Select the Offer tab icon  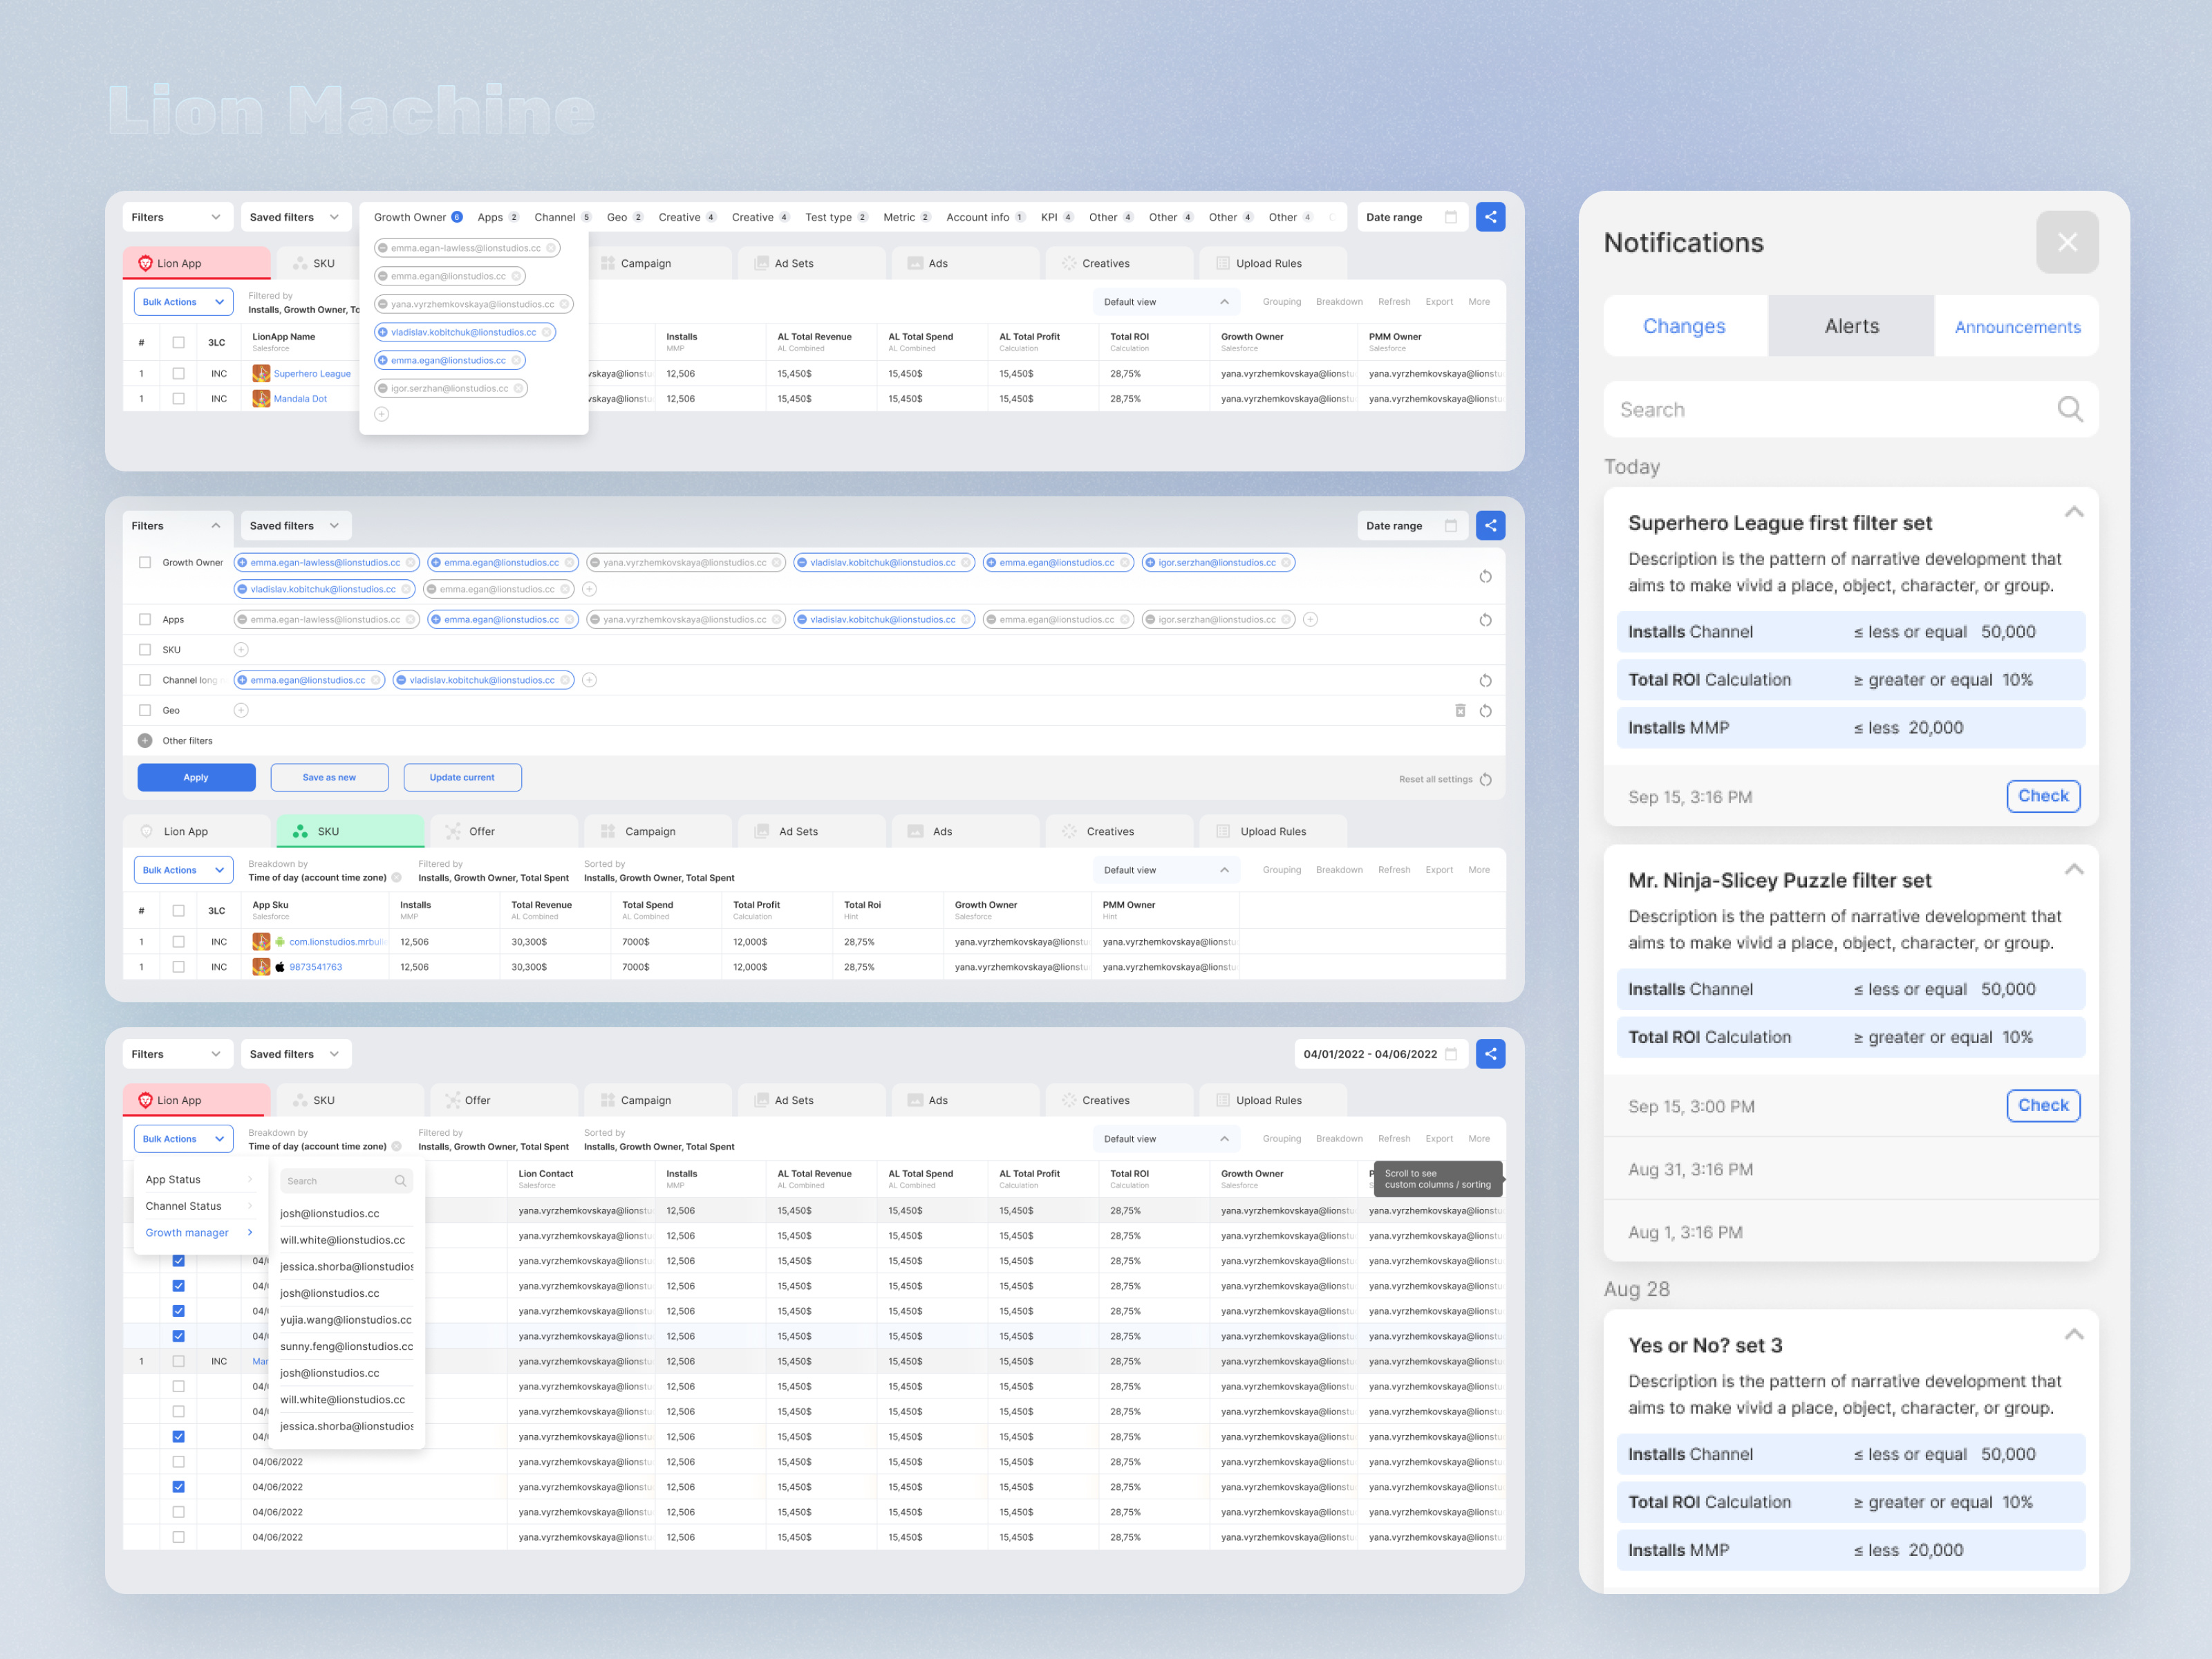coord(452,830)
